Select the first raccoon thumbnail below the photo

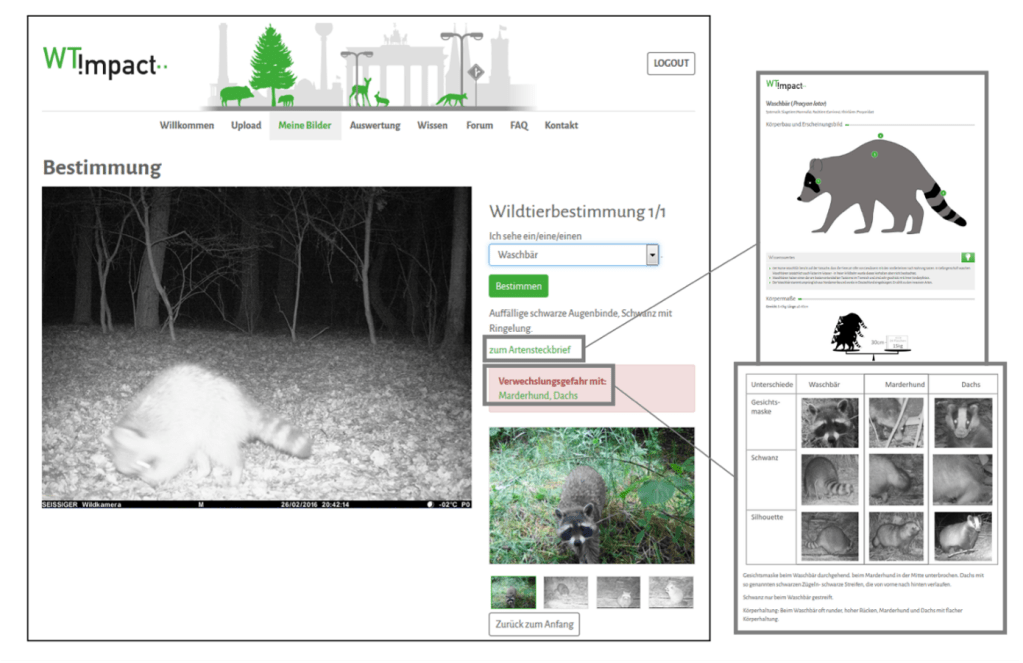point(513,592)
